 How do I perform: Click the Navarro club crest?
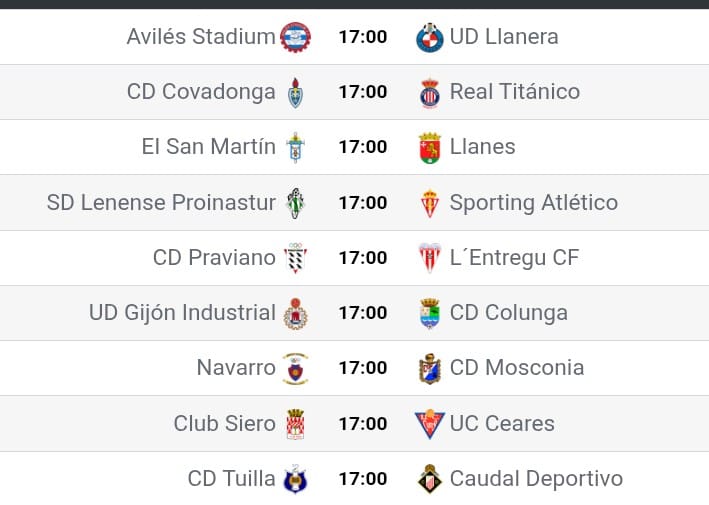(x=295, y=369)
